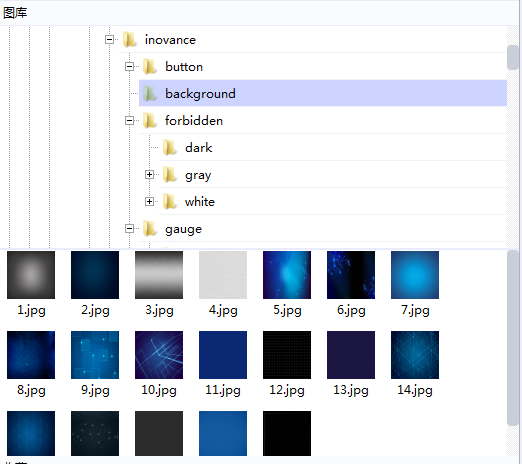This screenshot has width=522, height=464.
Task: Select the gray tree label
Action: [198, 175]
